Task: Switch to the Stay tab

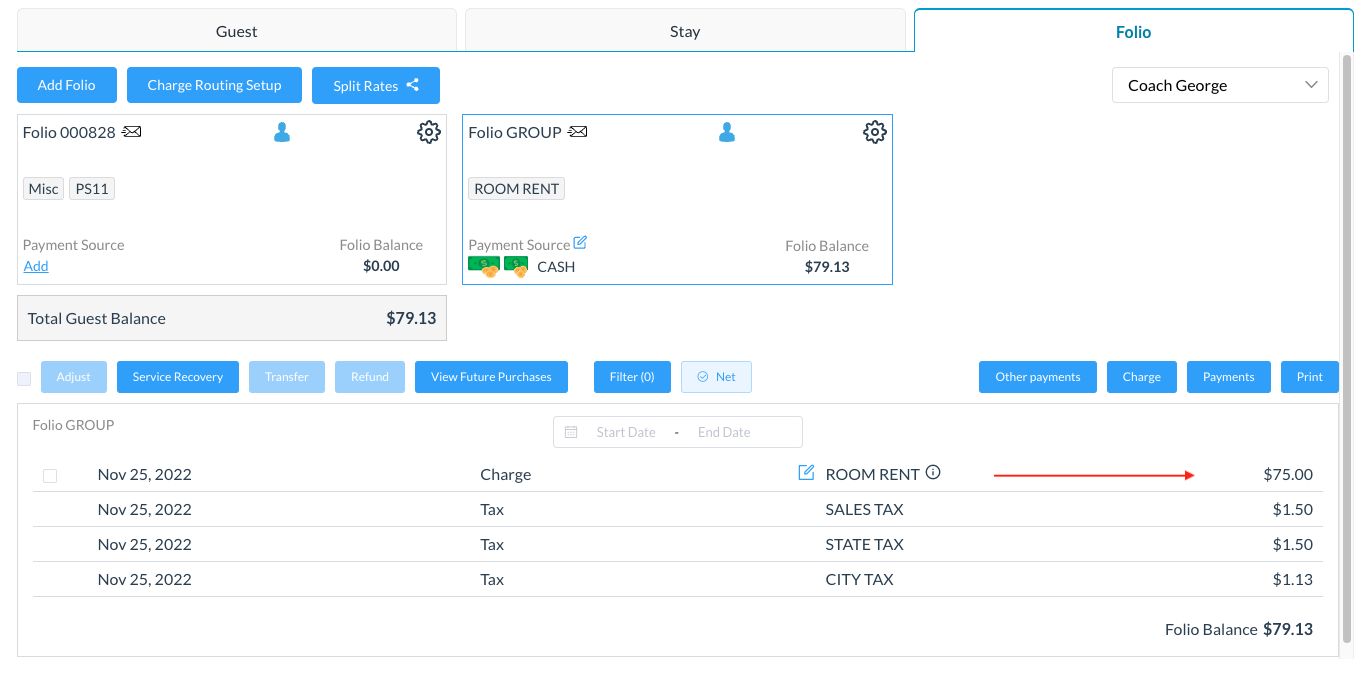Action: (685, 31)
